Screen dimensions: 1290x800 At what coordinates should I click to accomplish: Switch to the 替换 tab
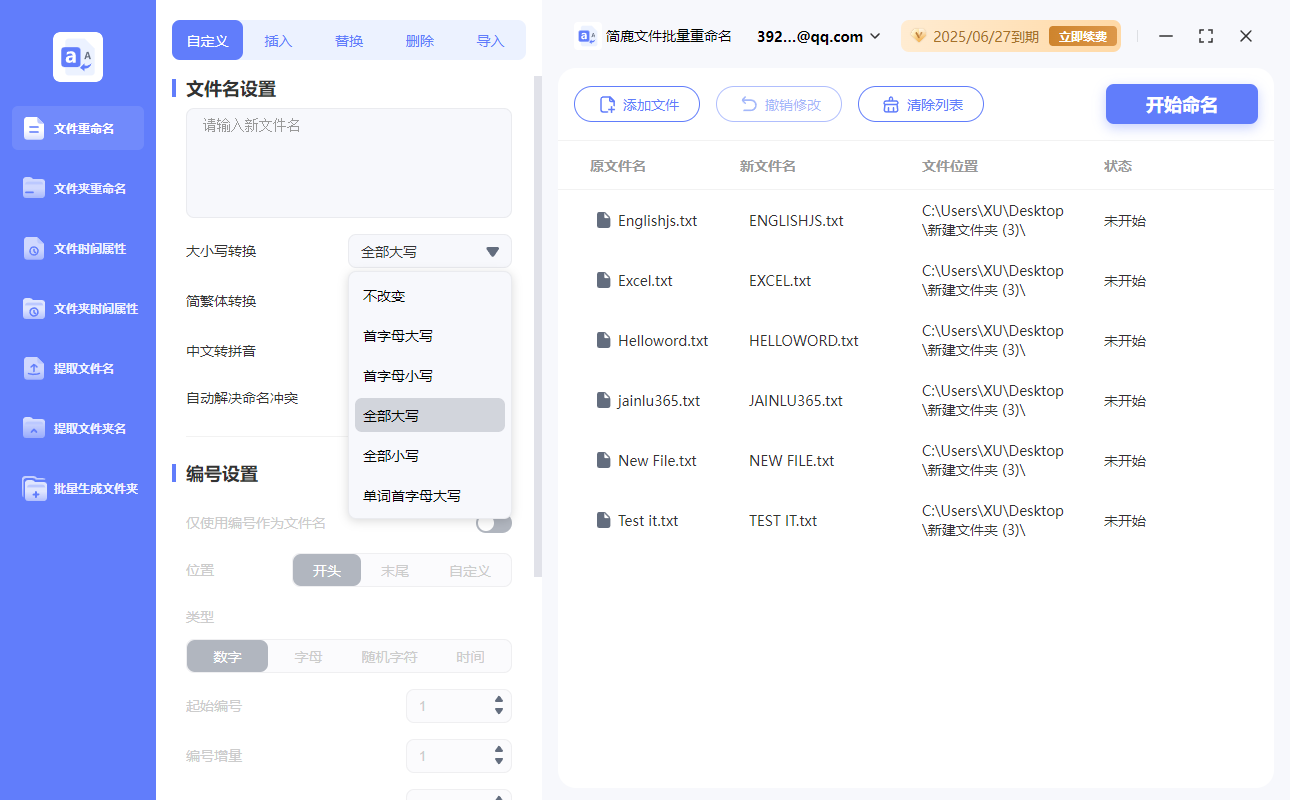point(348,40)
